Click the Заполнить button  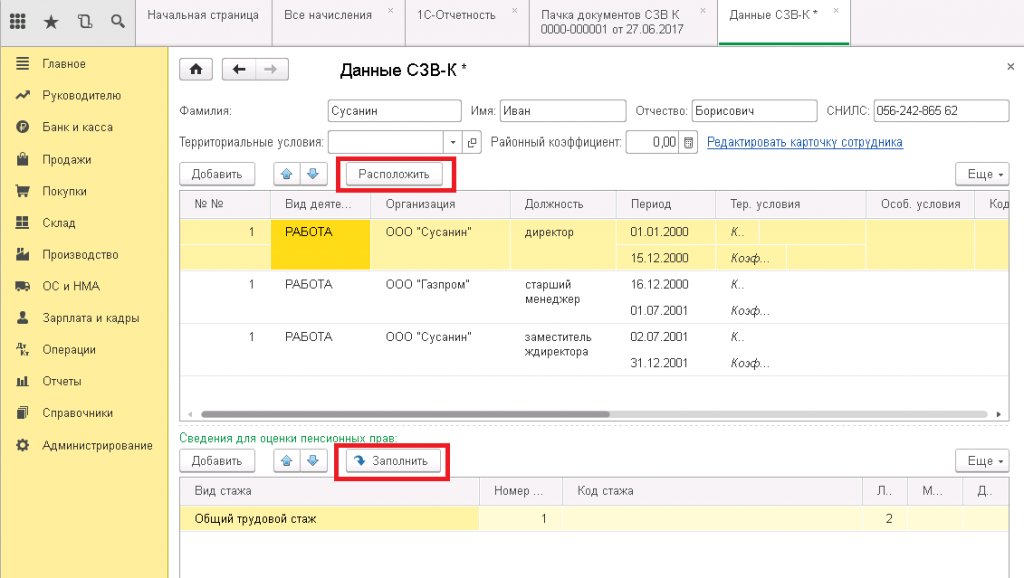click(x=392, y=461)
